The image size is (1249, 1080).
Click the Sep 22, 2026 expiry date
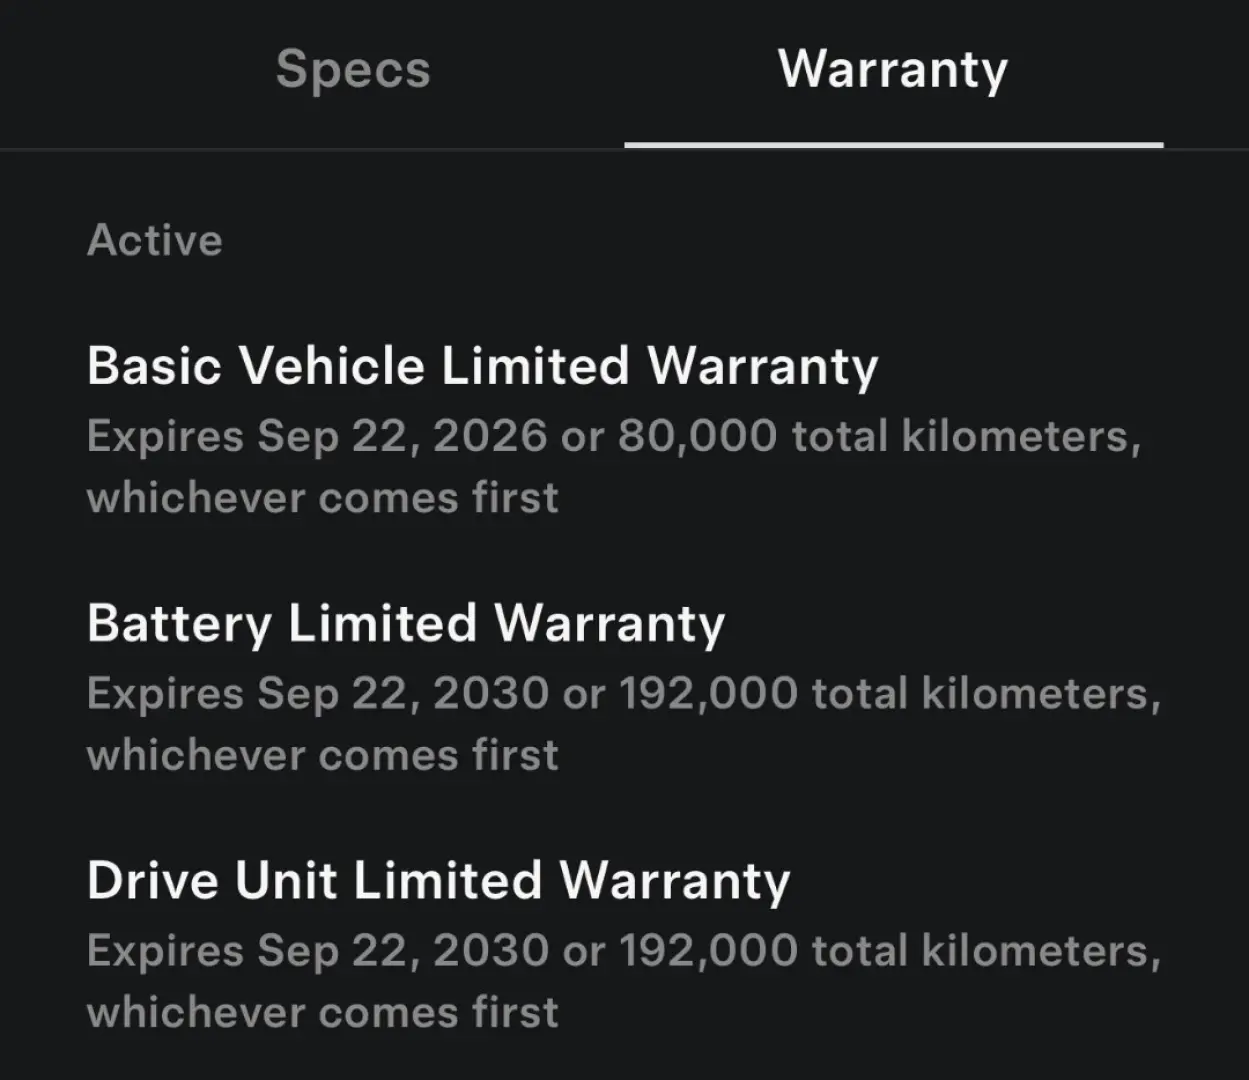point(402,437)
